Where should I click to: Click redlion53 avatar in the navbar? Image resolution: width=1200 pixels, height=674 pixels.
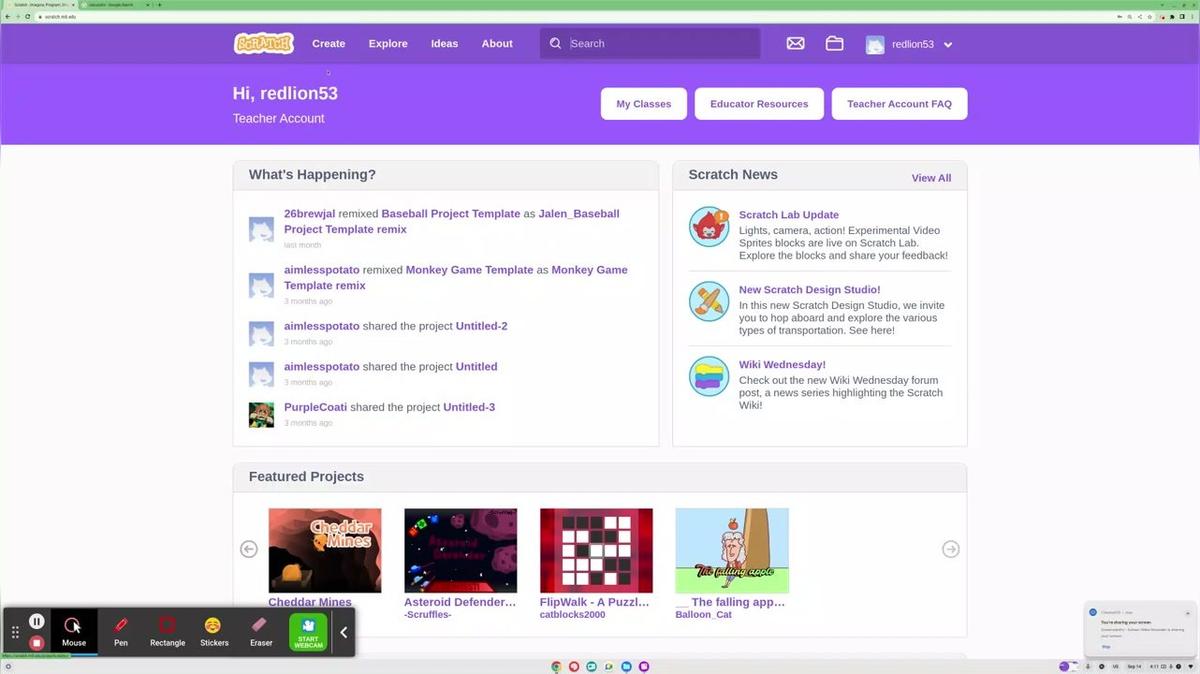pos(875,45)
